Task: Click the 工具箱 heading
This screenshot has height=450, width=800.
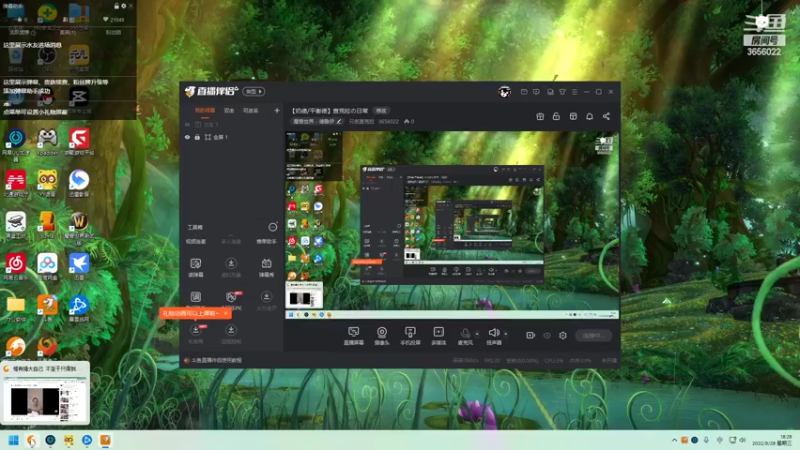Action: point(195,227)
